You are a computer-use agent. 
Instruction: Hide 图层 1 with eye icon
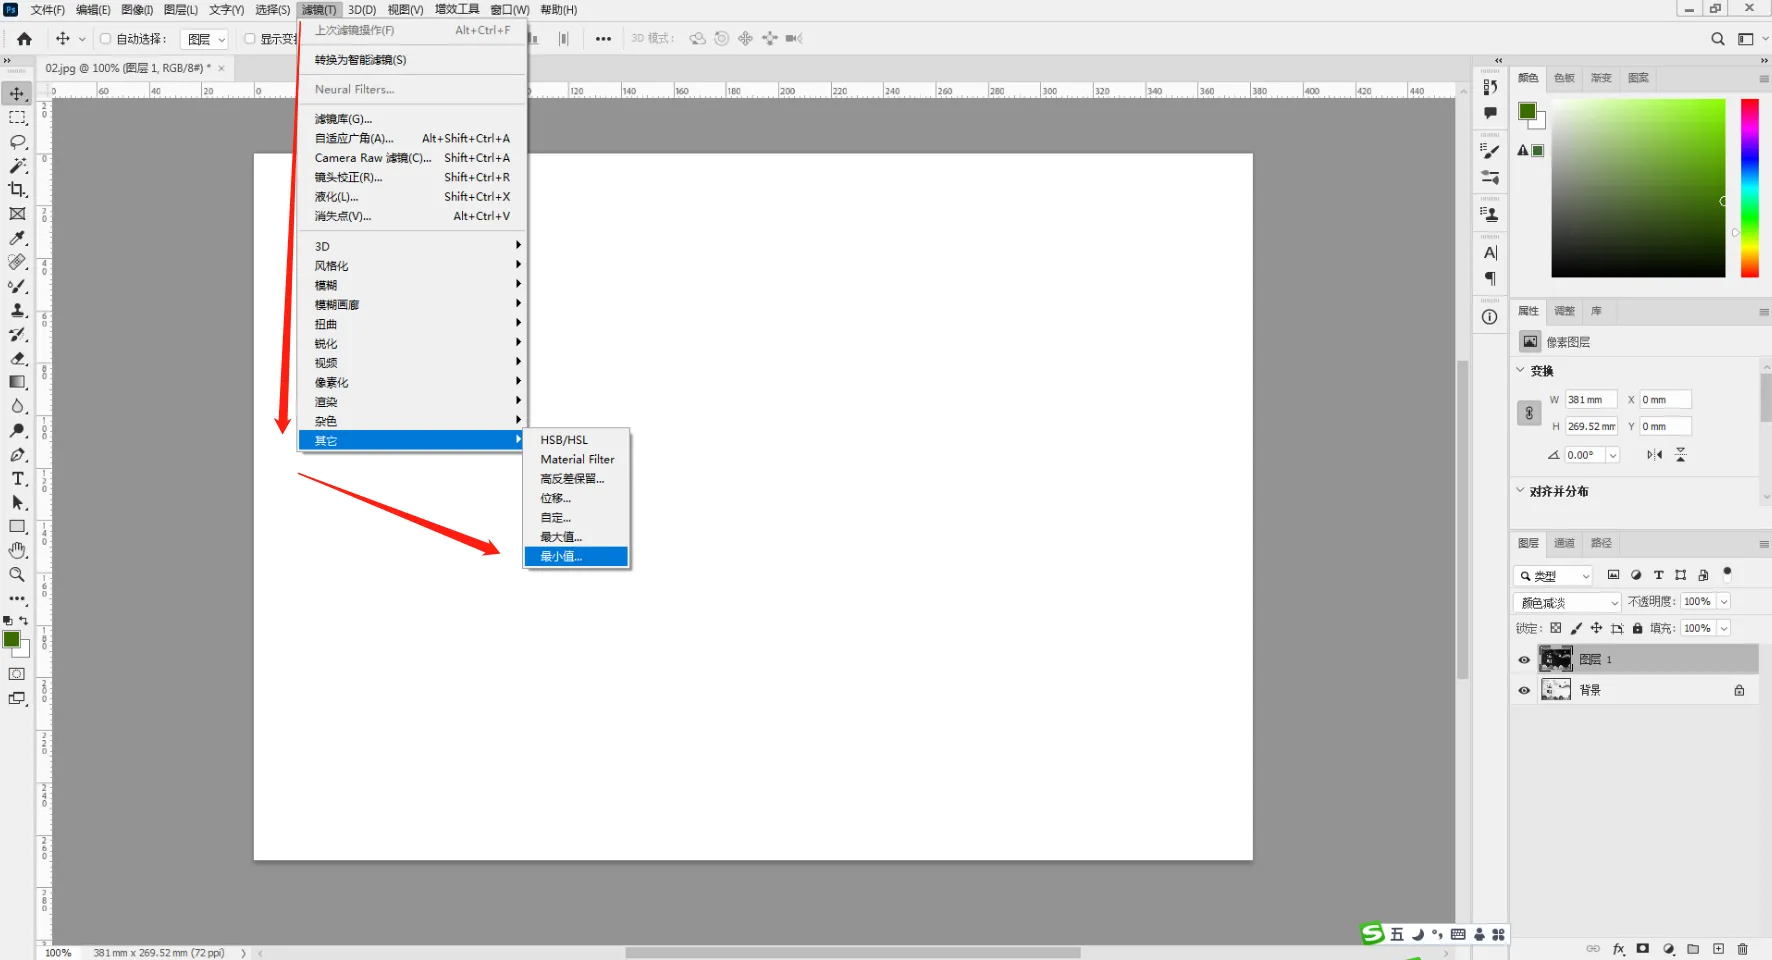pos(1524,660)
